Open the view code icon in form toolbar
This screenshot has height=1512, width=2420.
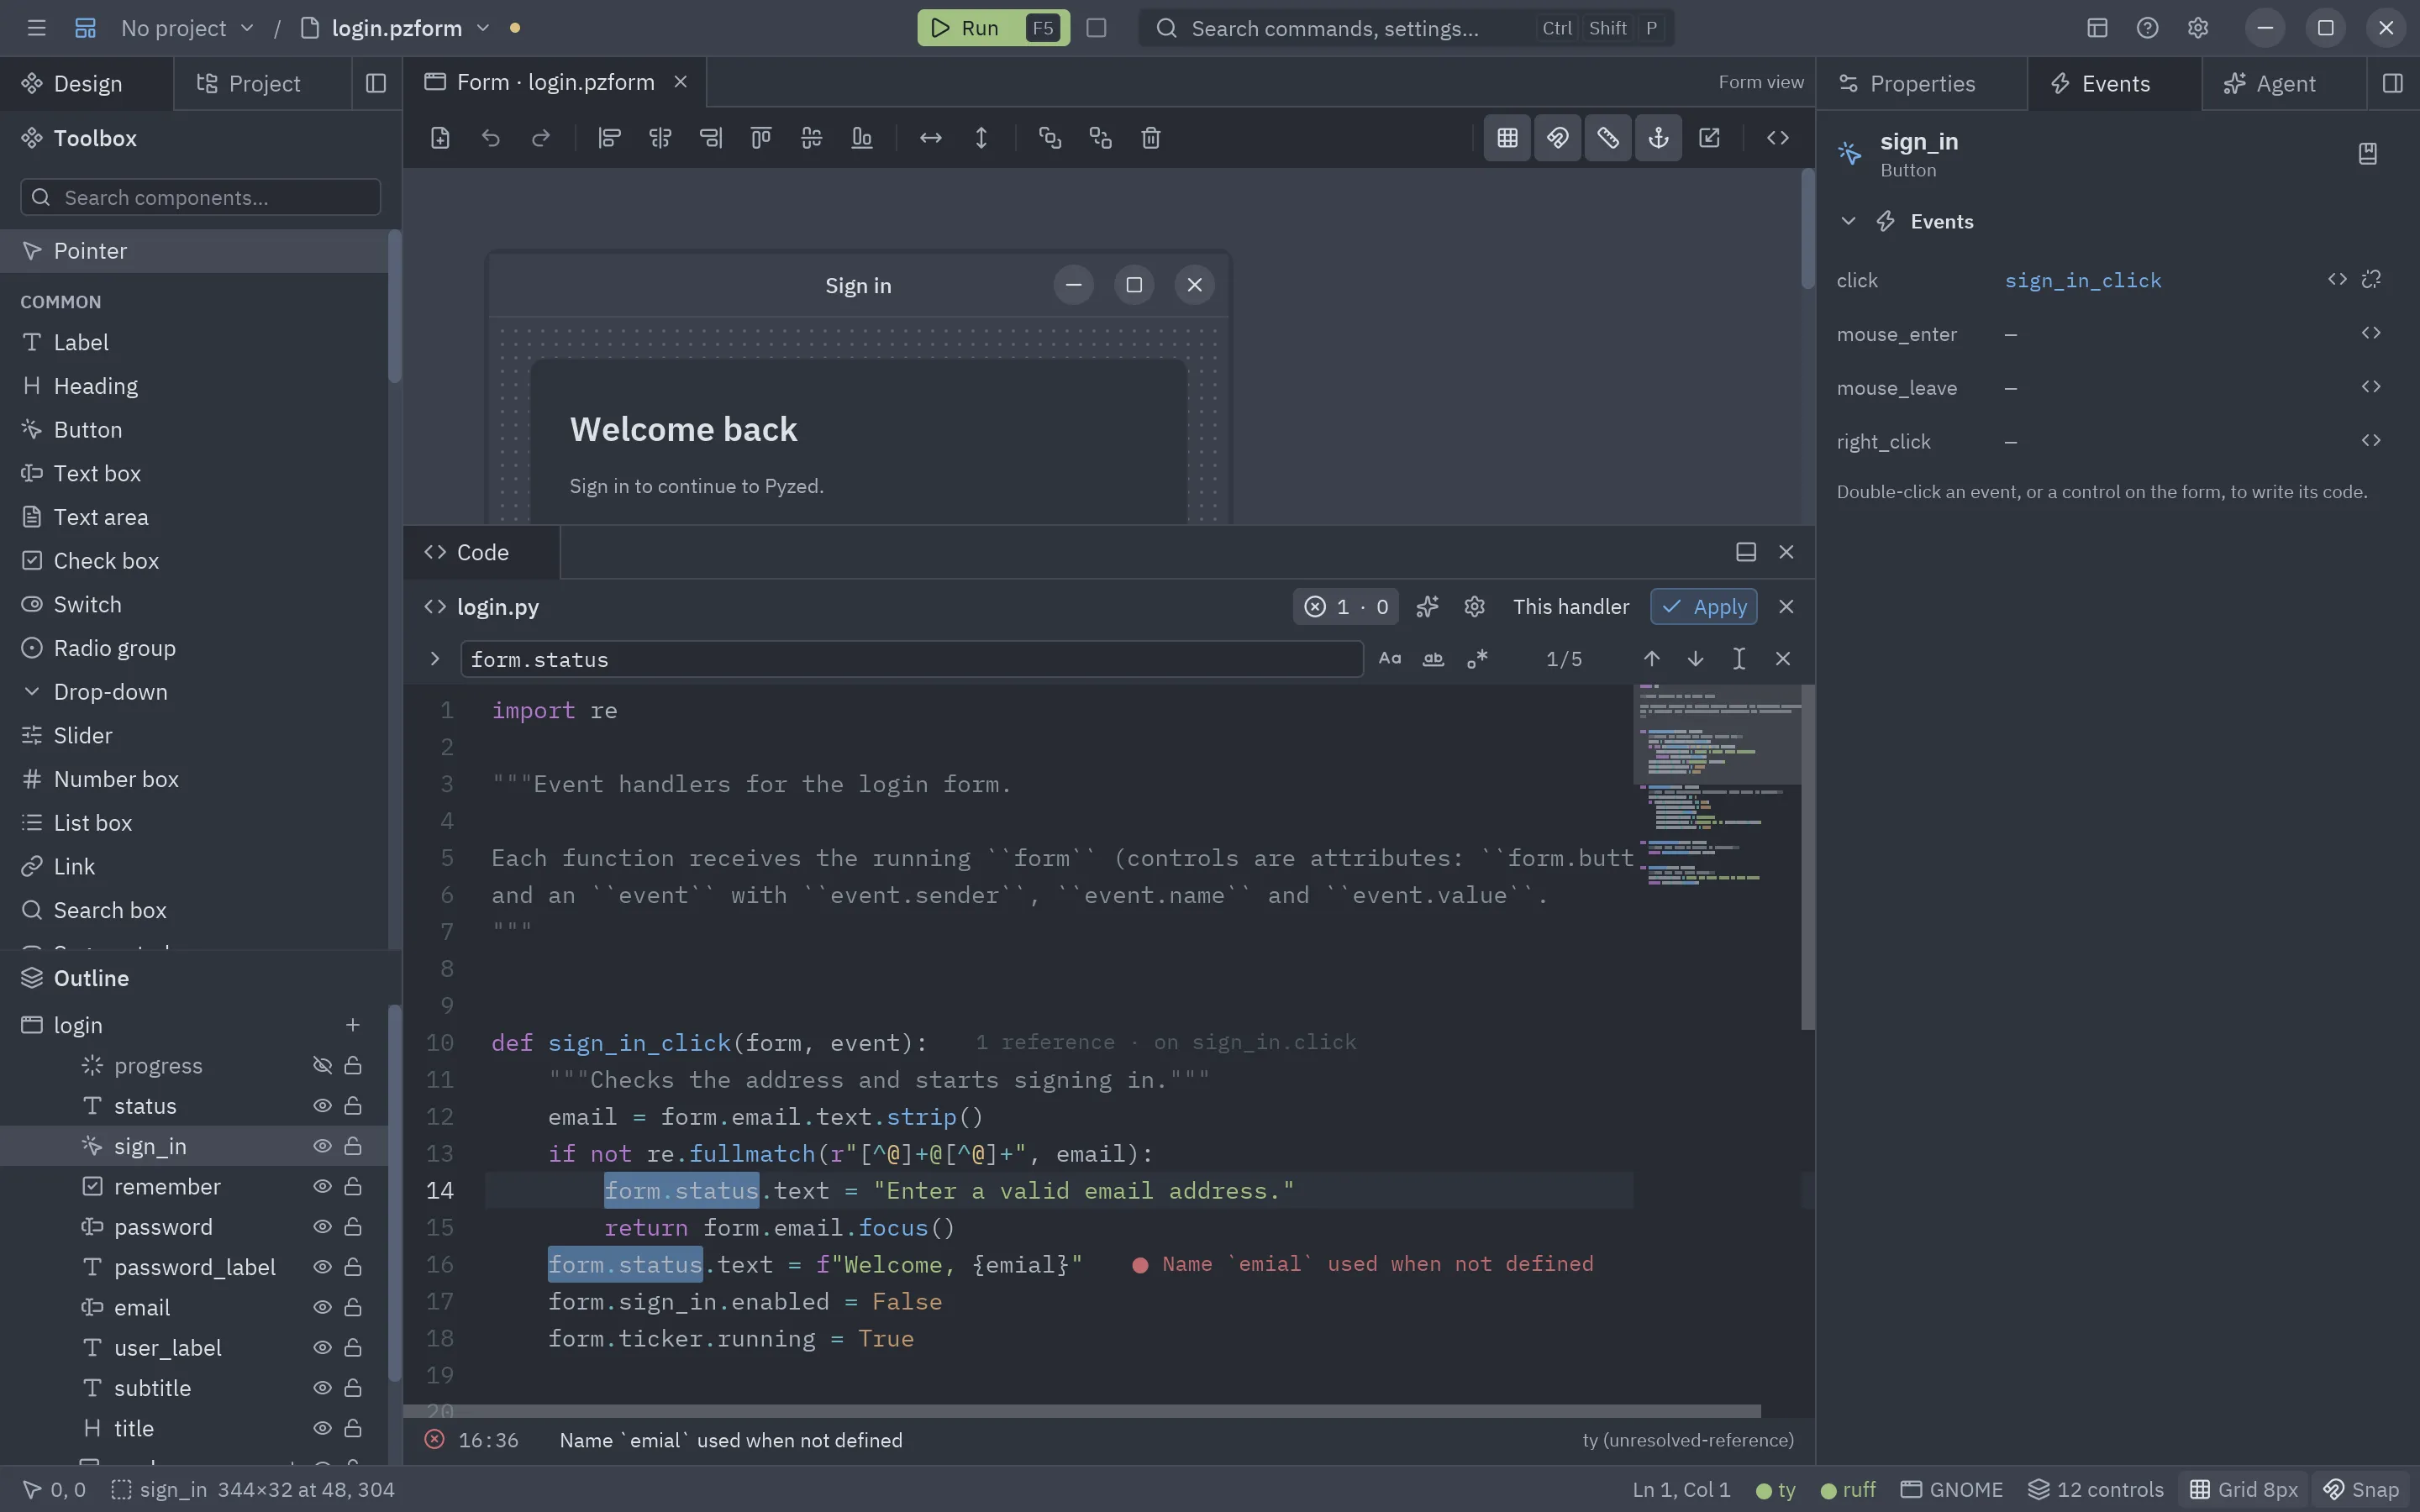[x=1777, y=138]
